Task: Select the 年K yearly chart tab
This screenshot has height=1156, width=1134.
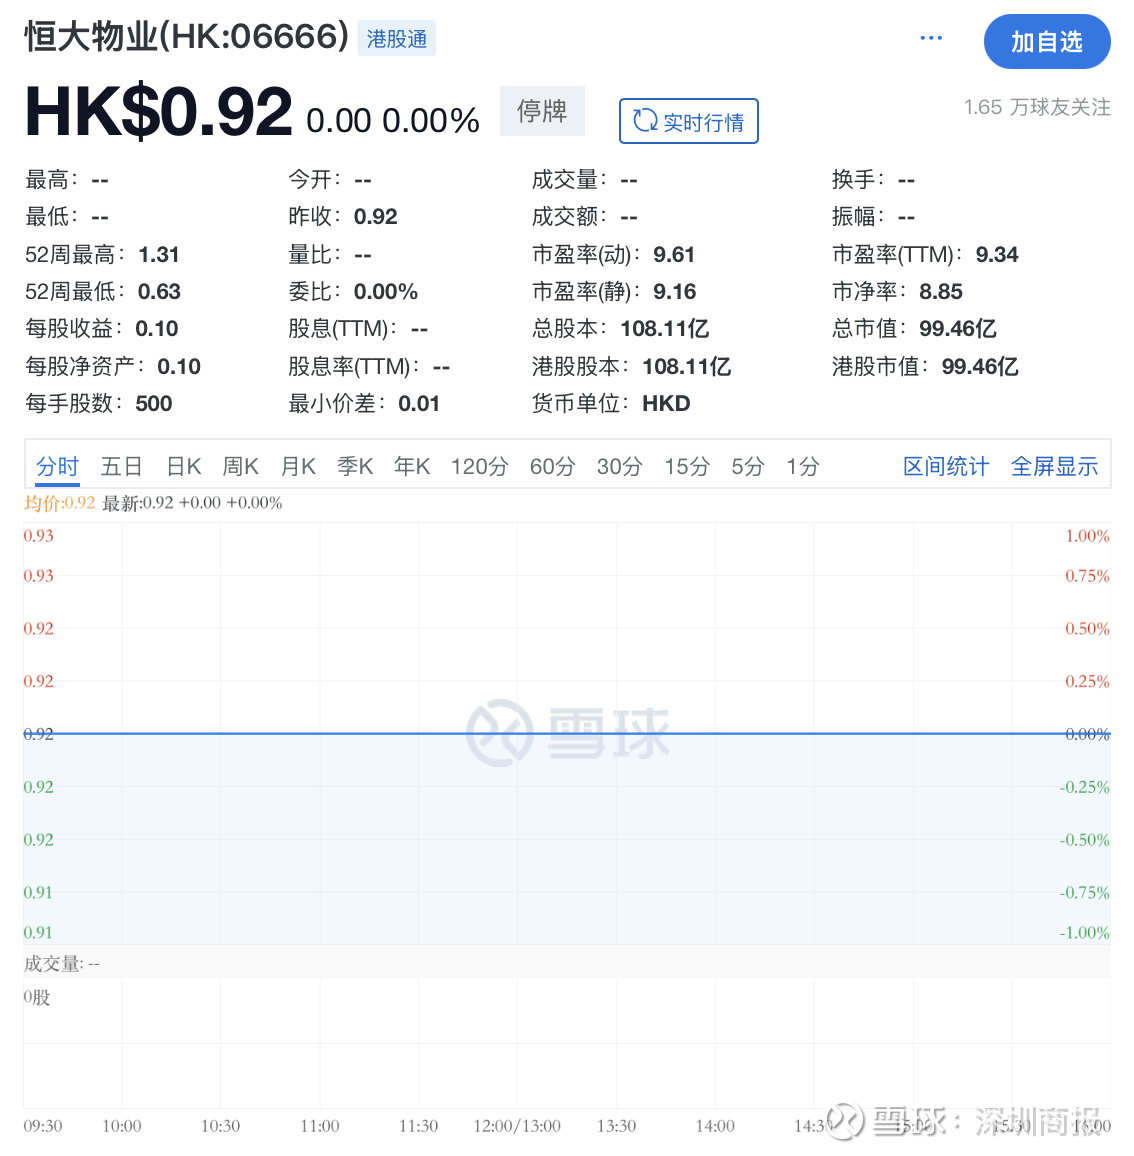Action: pos(412,467)
